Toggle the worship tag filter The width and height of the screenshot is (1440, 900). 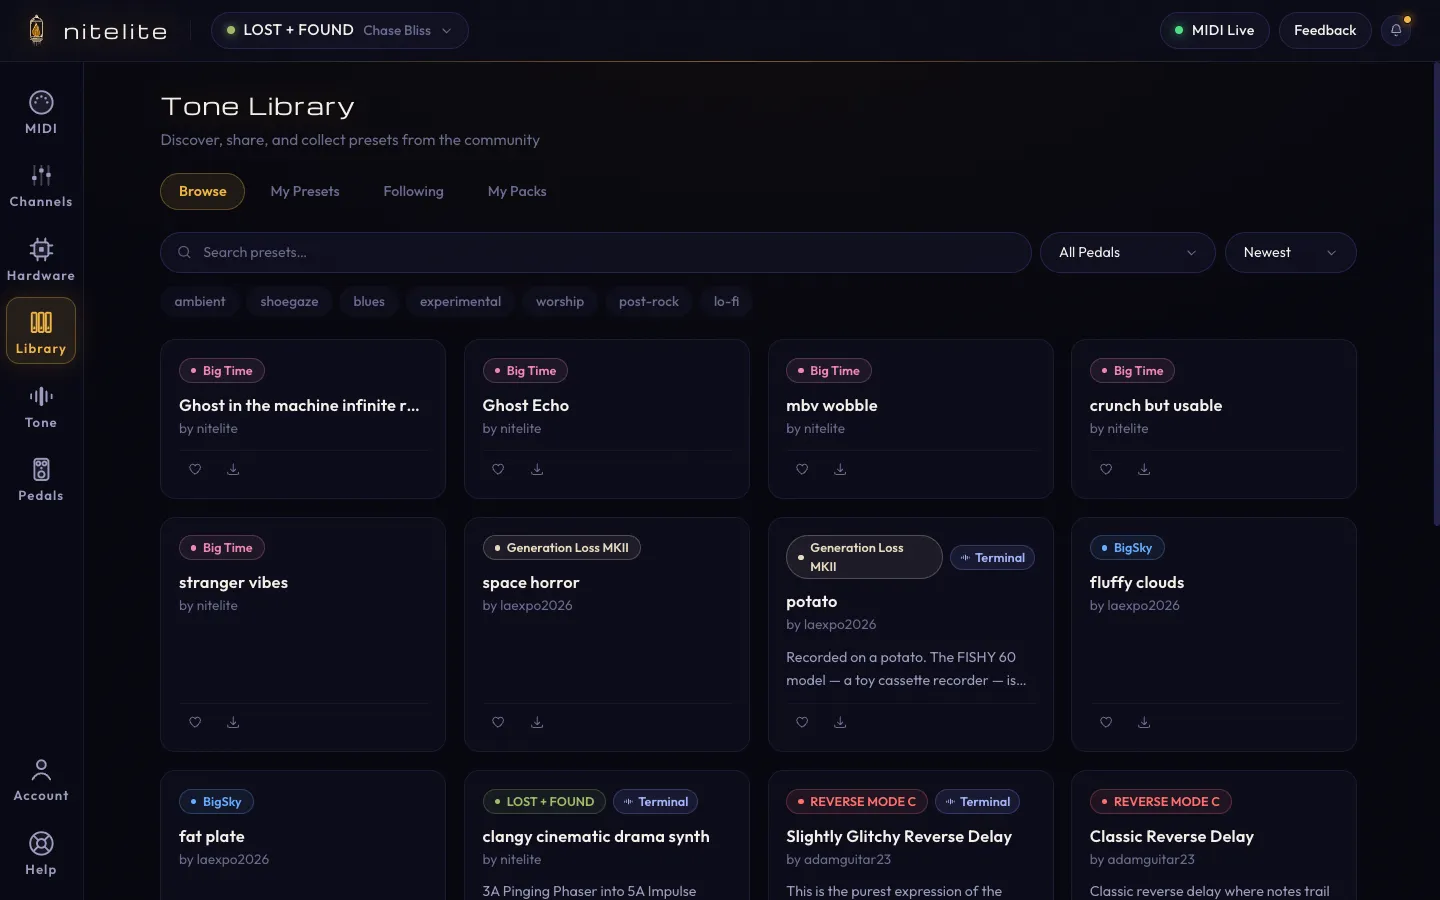(560, 301)
